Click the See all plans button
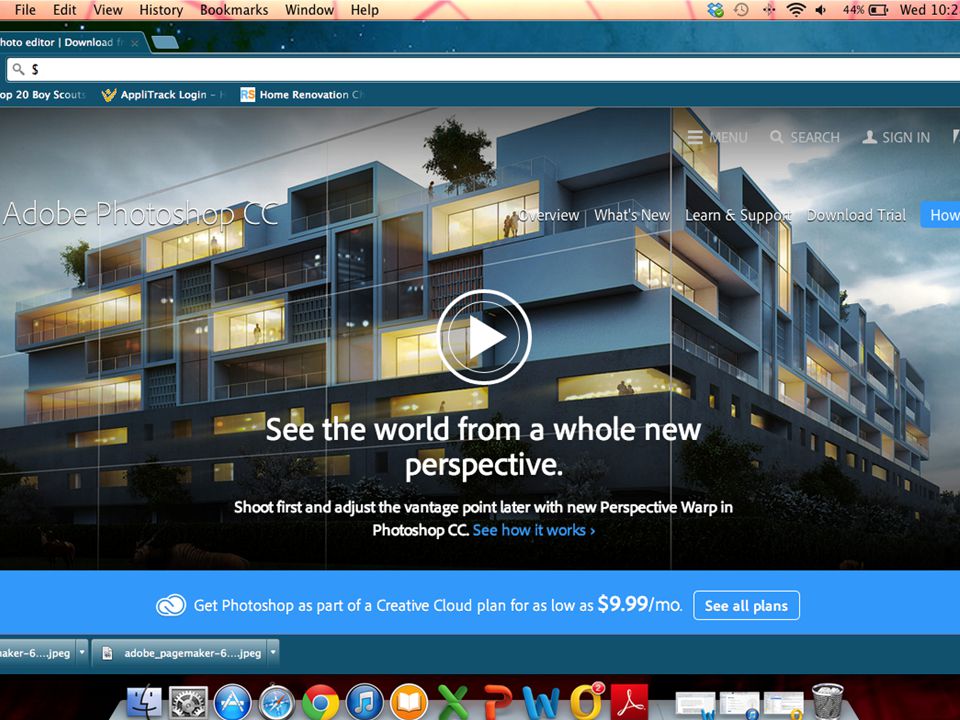Viewport: 960px width, 720px height. click(746, 606)
